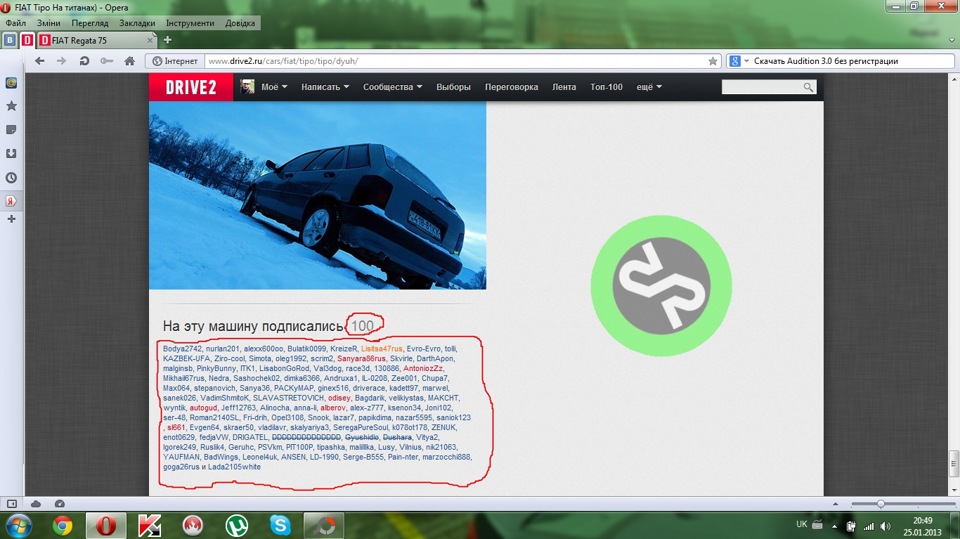Reload the page with the refresh icon
This screenshot has height=539, width=960.
click(84, 61)
